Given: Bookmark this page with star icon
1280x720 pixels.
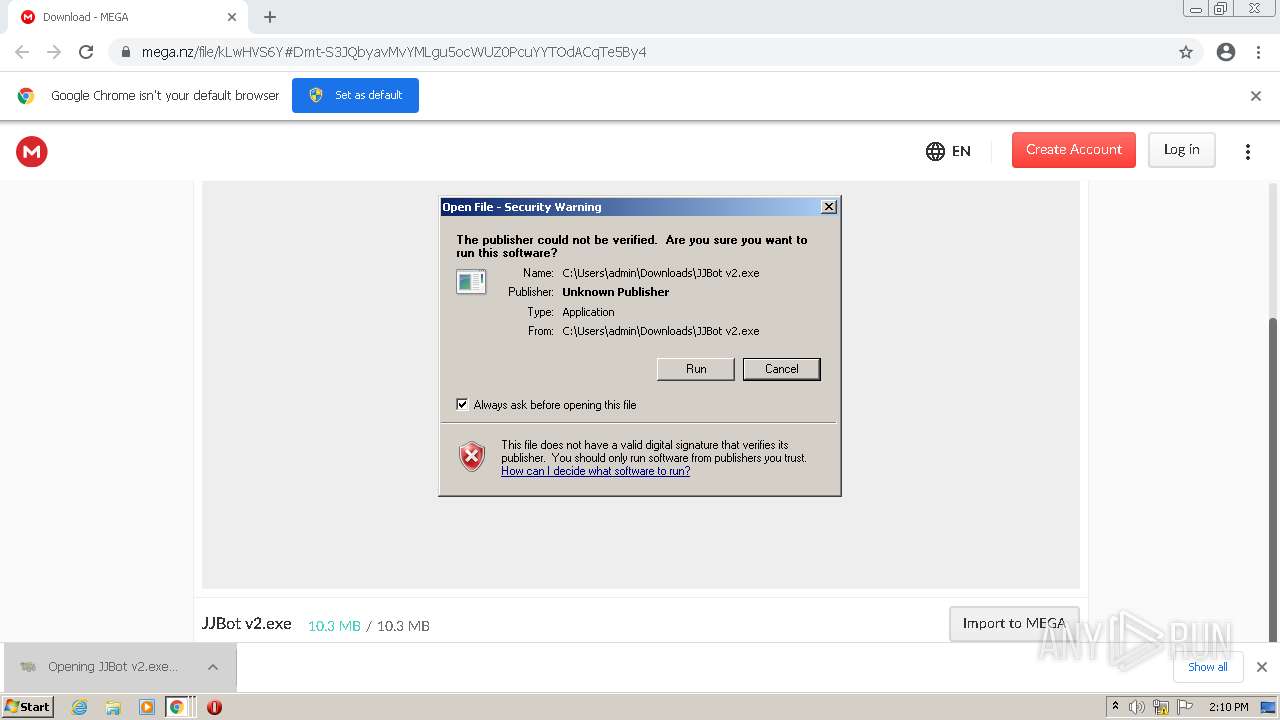Looking at the screenshot, I should point(1186,52).
